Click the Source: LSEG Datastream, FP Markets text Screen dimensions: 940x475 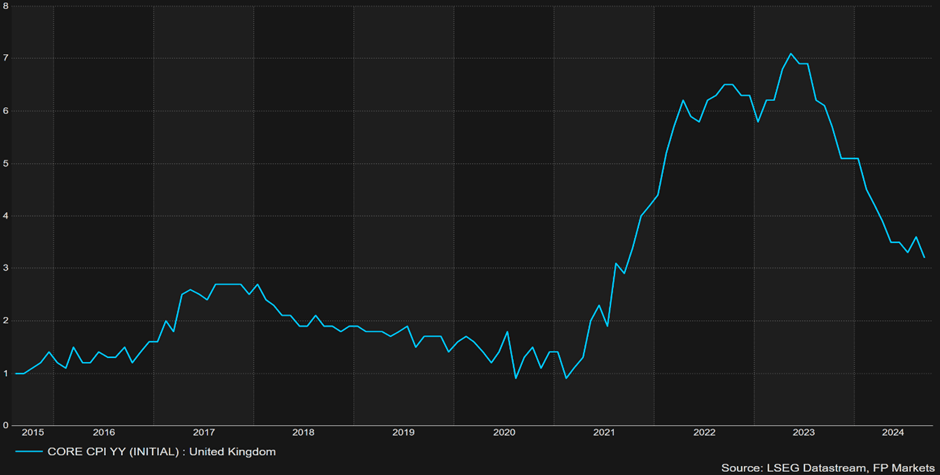(827, 467)
